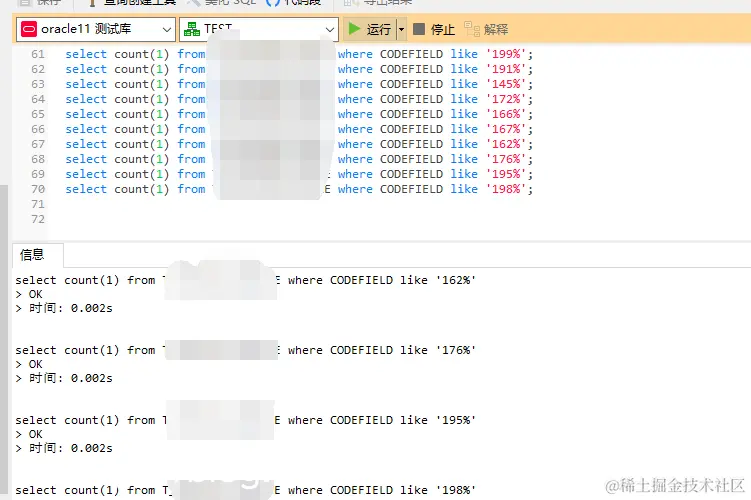The image size is (751, 500).
Task: Click the query on line 62 with '191%'
Action: (x=299, y=69)
